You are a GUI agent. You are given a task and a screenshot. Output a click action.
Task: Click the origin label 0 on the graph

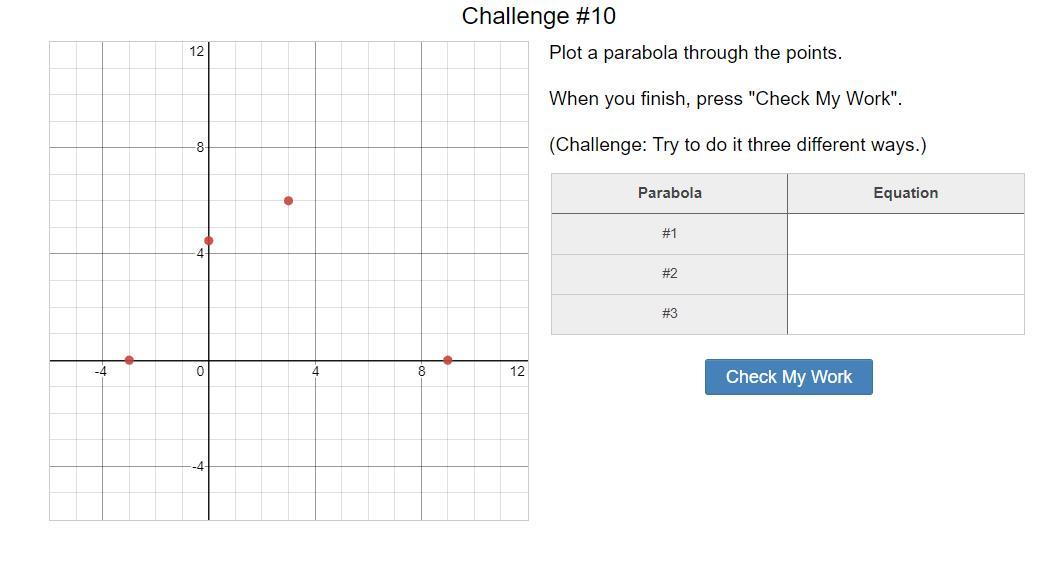[x=200, y=372]
